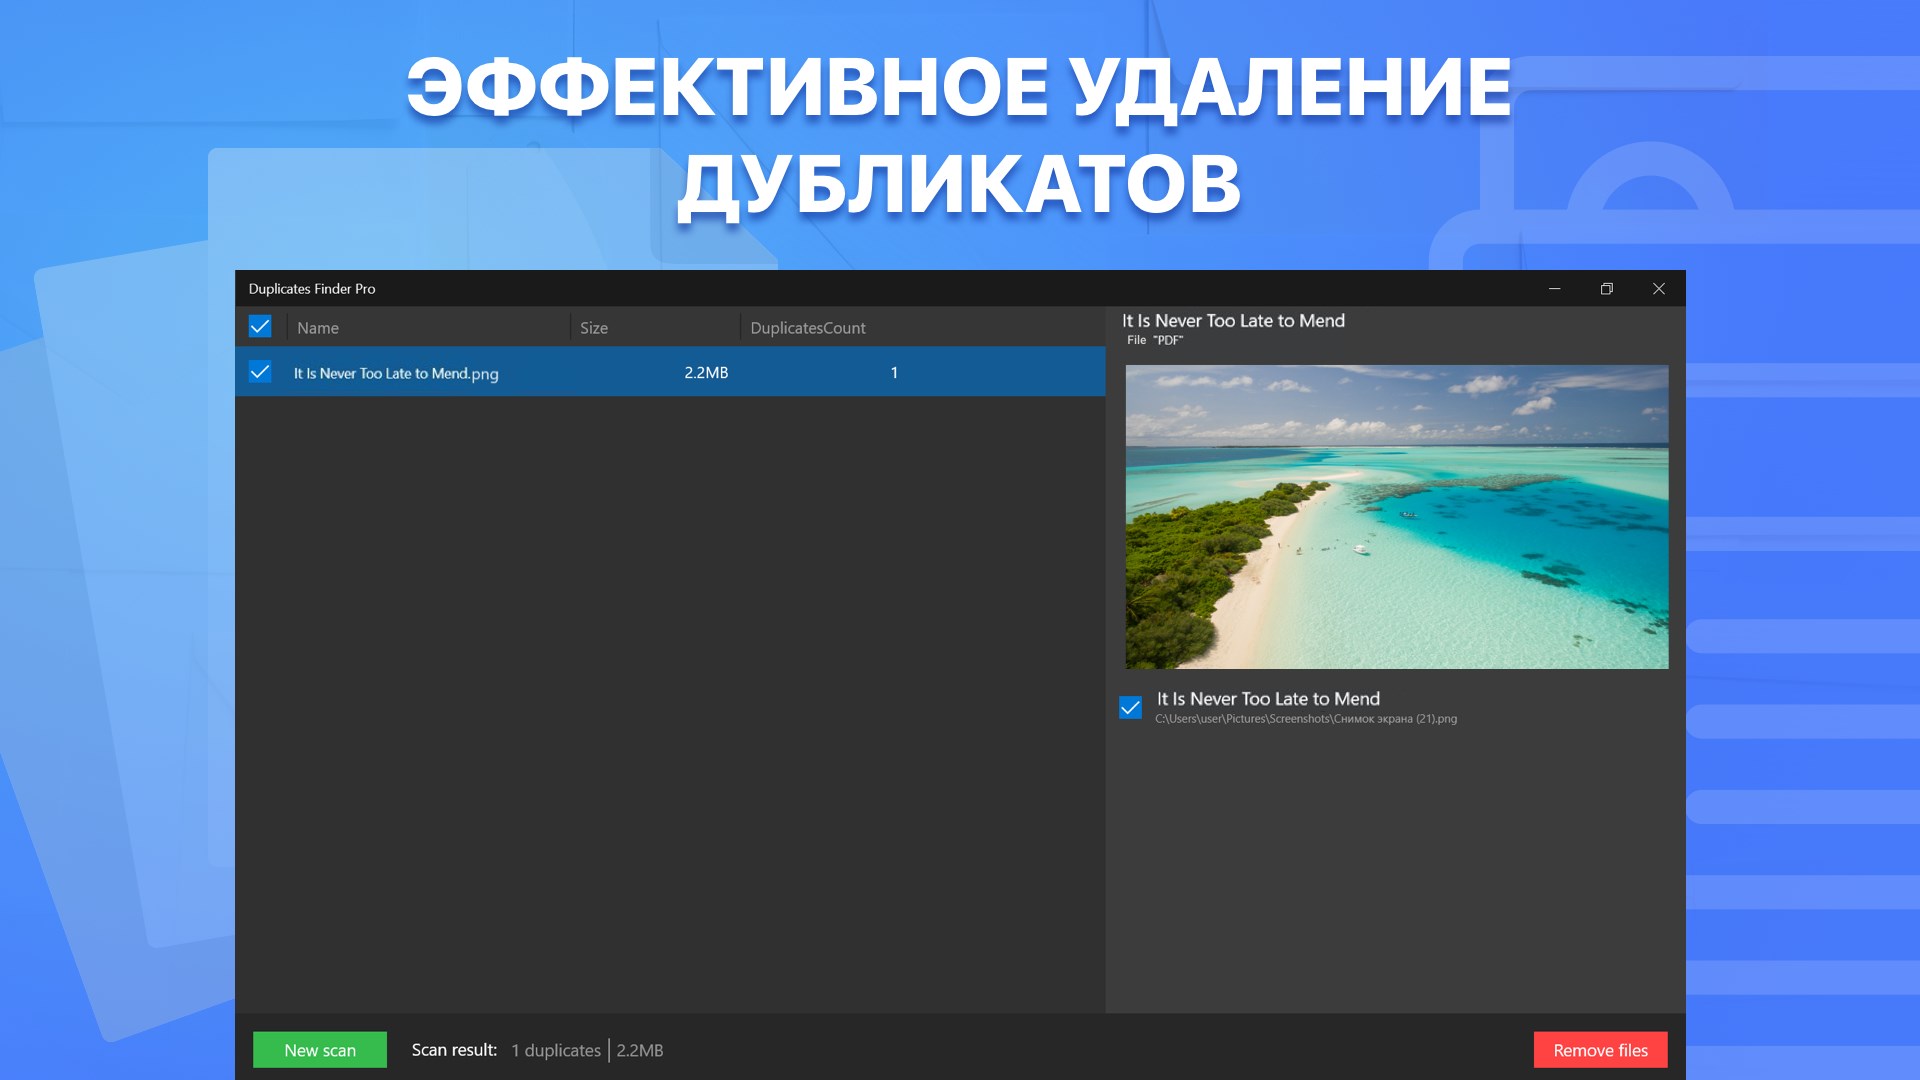Click the preview title above the image
1920x1080 pixels.
(1233, 321)
